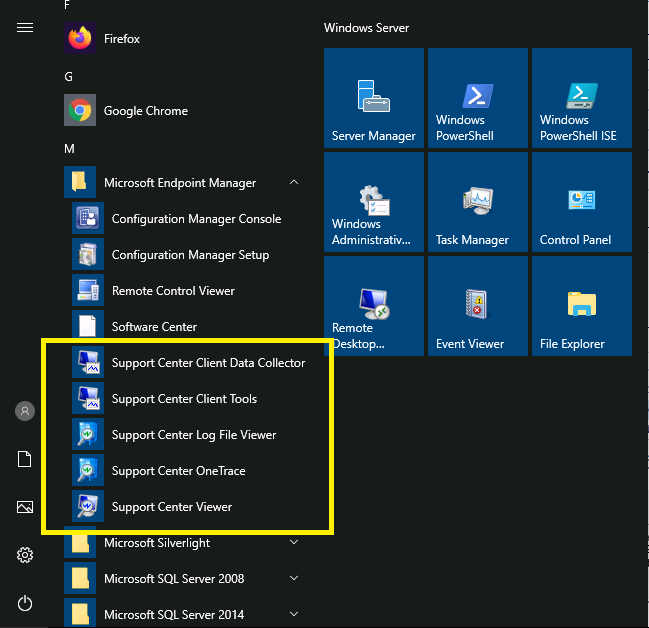Image resolution: width=649 pixels, height=628 pixels.
Task: Open the Windows PowerShell ISE tile
Action: tap(582, 98)
